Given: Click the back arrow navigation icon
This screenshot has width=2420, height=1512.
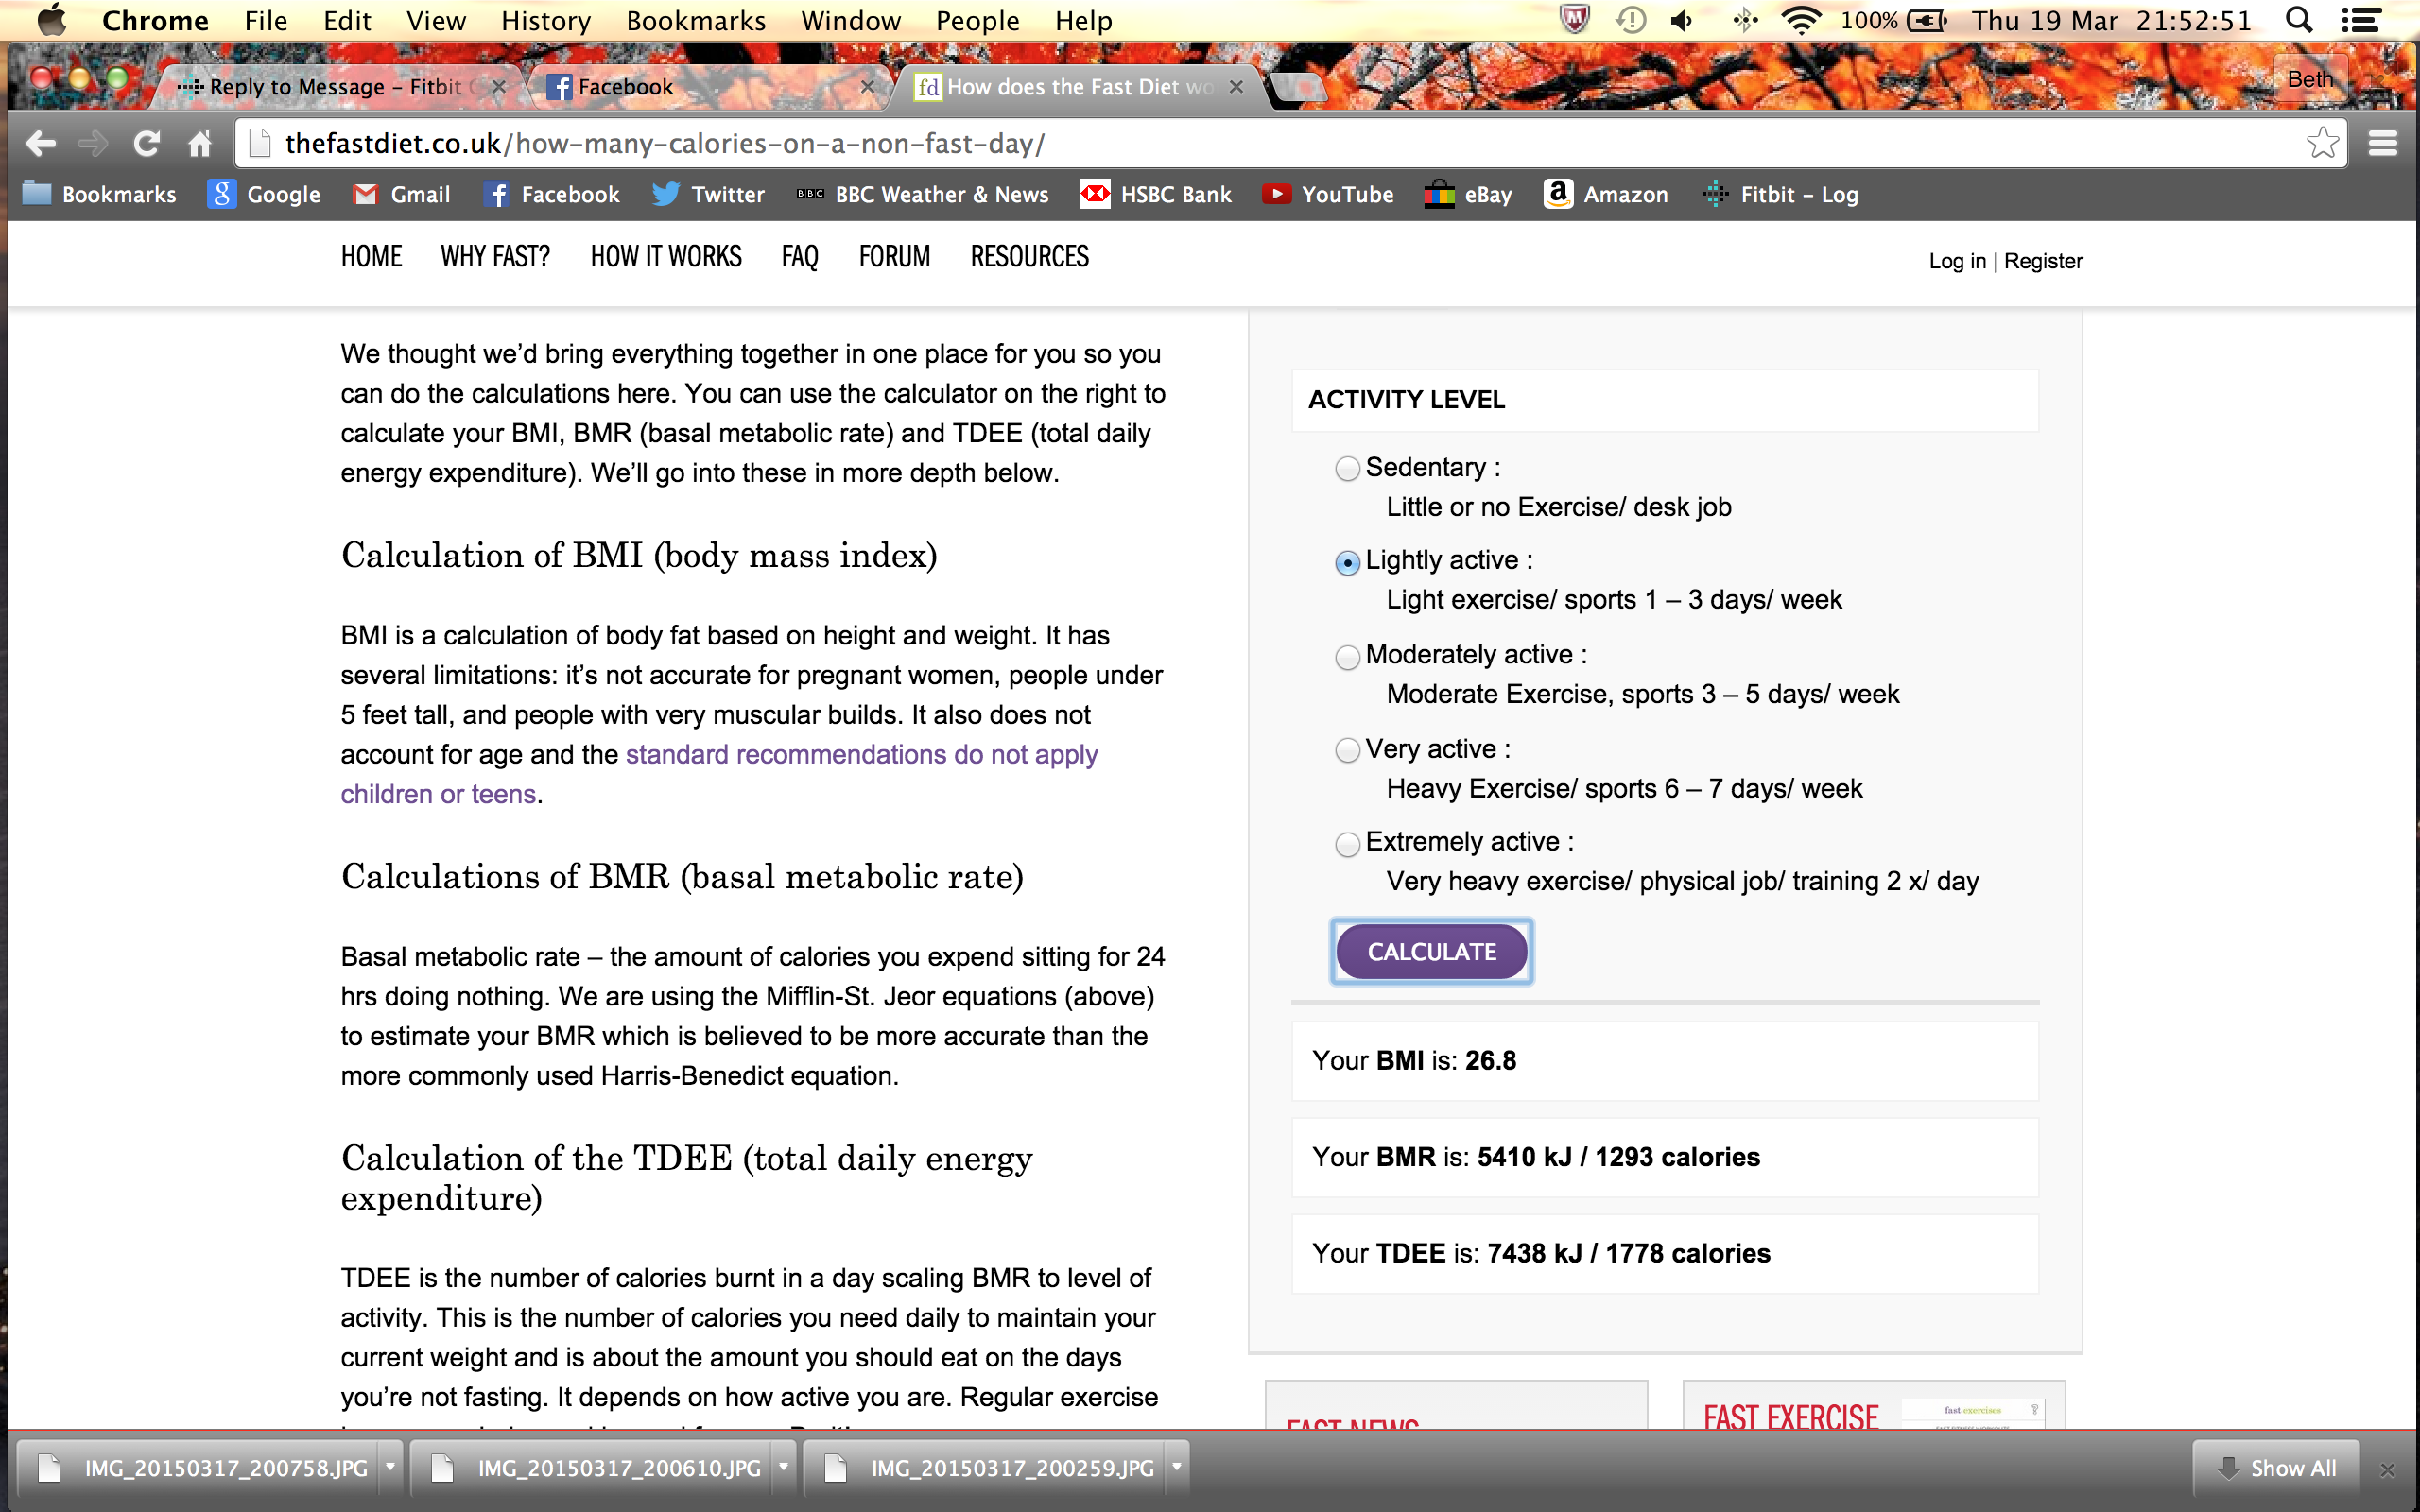Looking at the screenshot, I should [x=40, y=144].
